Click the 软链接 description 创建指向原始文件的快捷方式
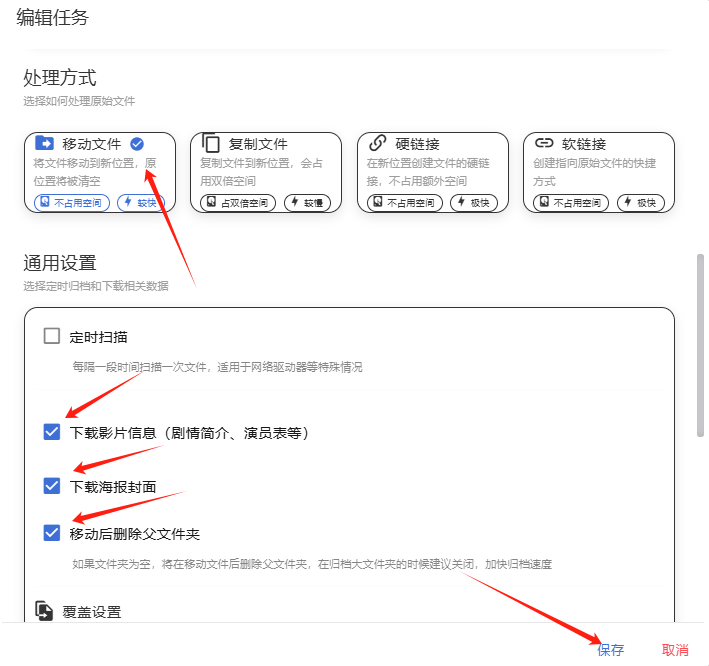The width and height of the screenshot is (709, 666). tap(595, 172)
